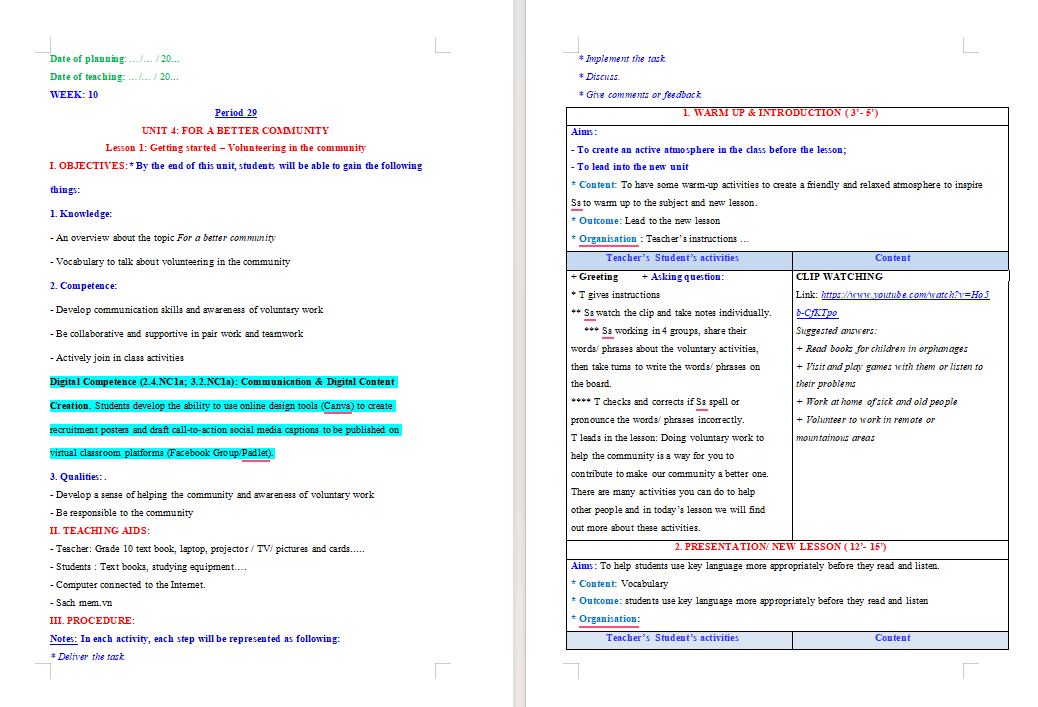Click the '1. Knowledge:' subheading
Screen dimensions: 1038x707
pos(81,214)
